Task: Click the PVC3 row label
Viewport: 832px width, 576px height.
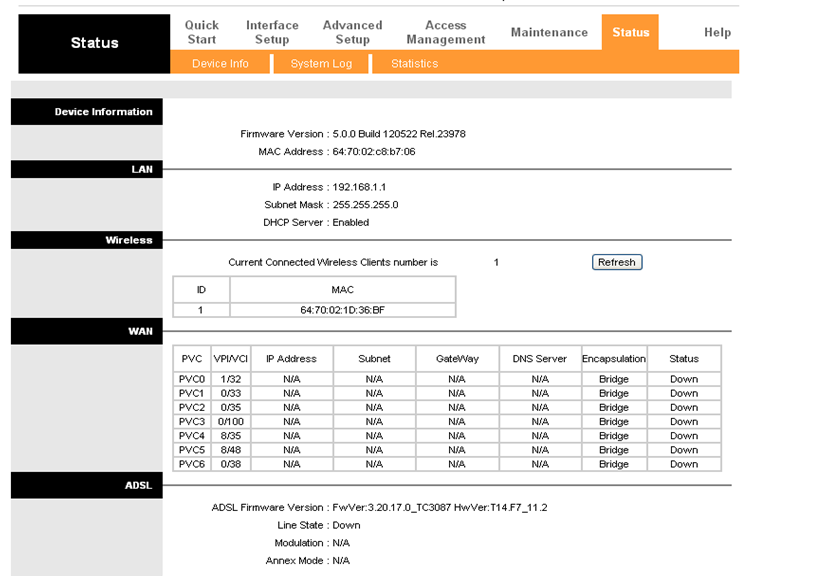Action: [x=192, y=422]
